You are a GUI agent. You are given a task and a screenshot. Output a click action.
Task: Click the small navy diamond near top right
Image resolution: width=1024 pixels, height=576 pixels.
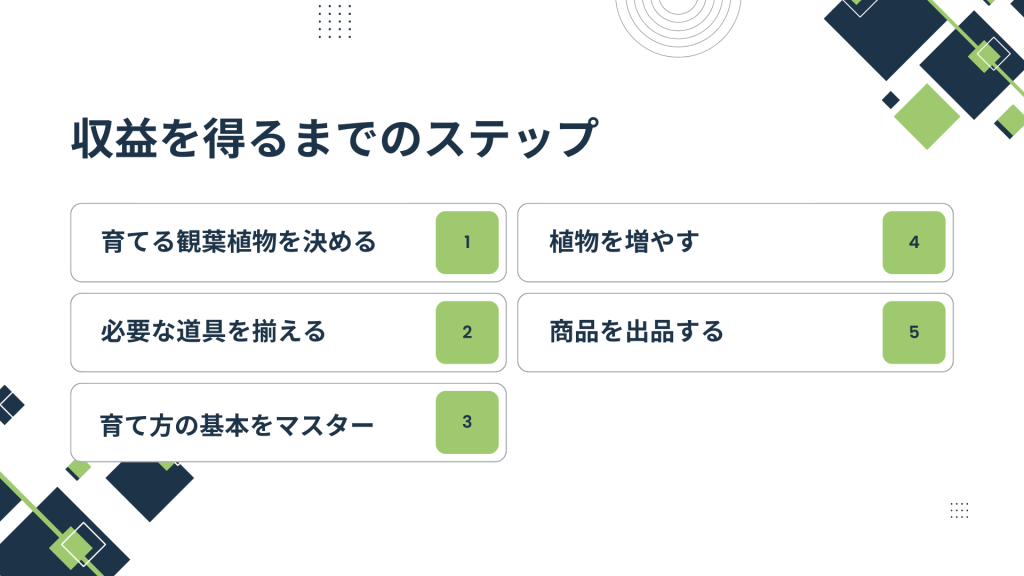891,100
